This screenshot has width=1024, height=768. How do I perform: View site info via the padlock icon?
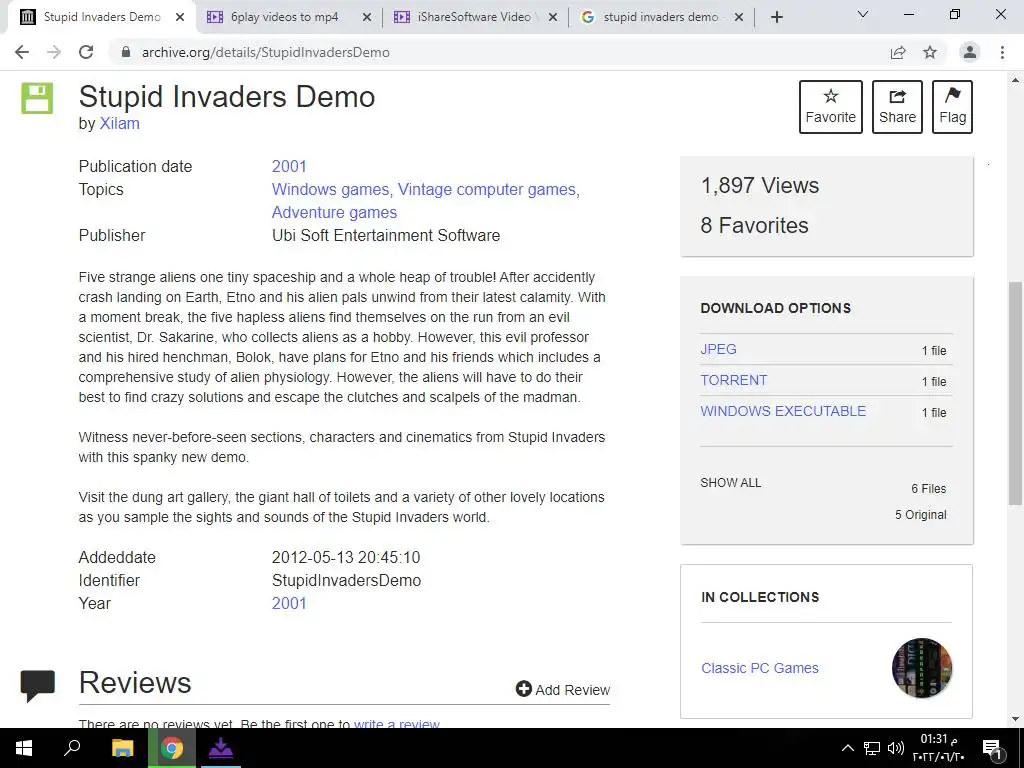(126, 52)
